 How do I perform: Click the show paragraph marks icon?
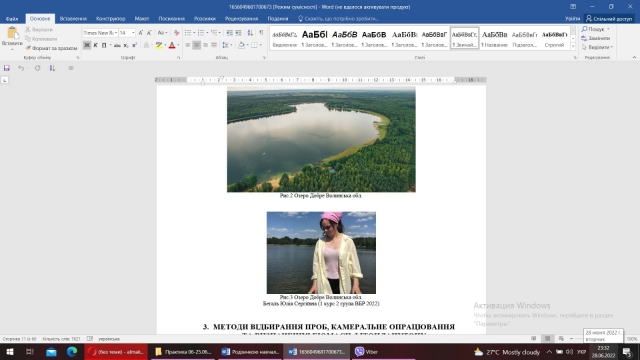pyautogui.click(x=261, y=33)
